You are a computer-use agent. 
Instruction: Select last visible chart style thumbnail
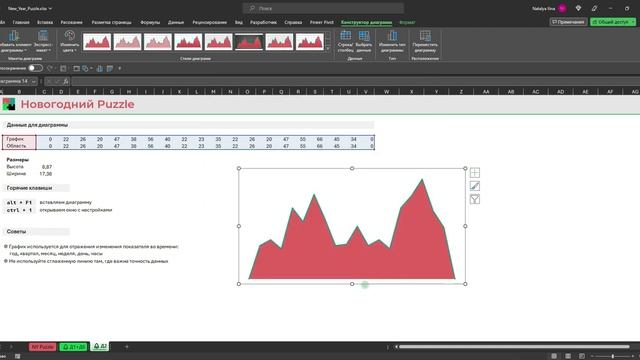tap(310, 42)
